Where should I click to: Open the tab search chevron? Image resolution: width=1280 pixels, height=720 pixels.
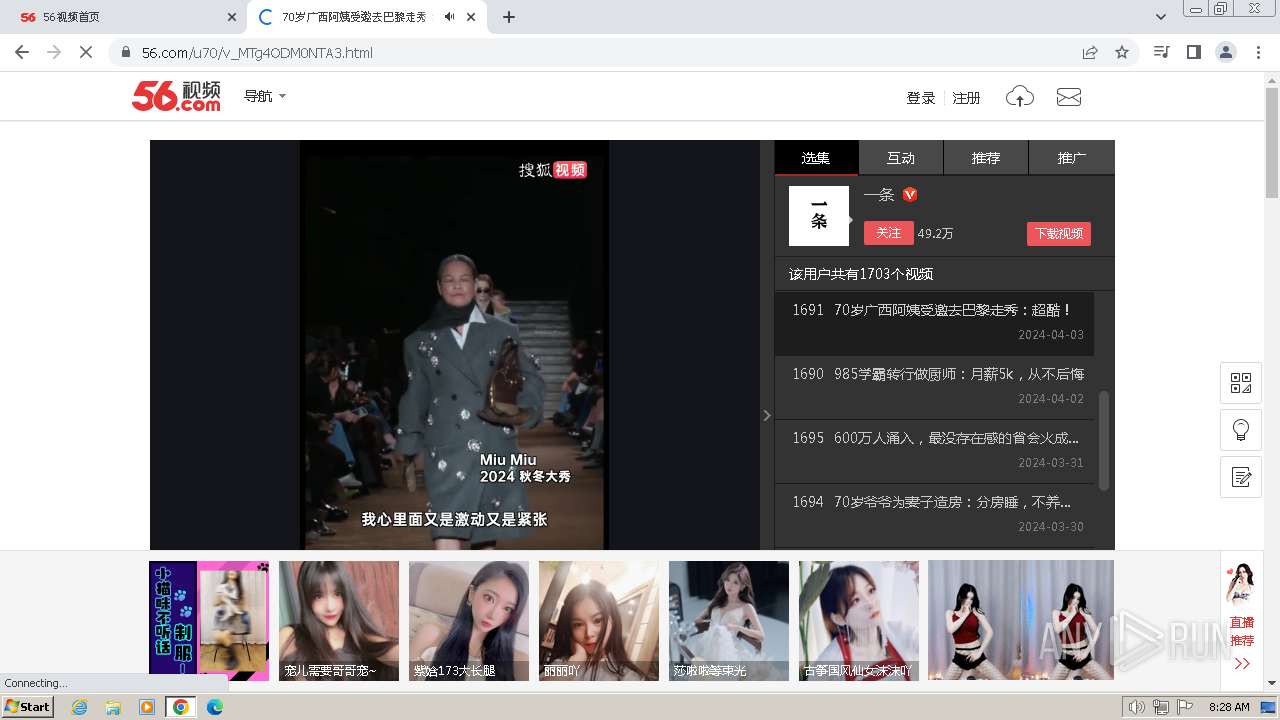coord(1160,17)
